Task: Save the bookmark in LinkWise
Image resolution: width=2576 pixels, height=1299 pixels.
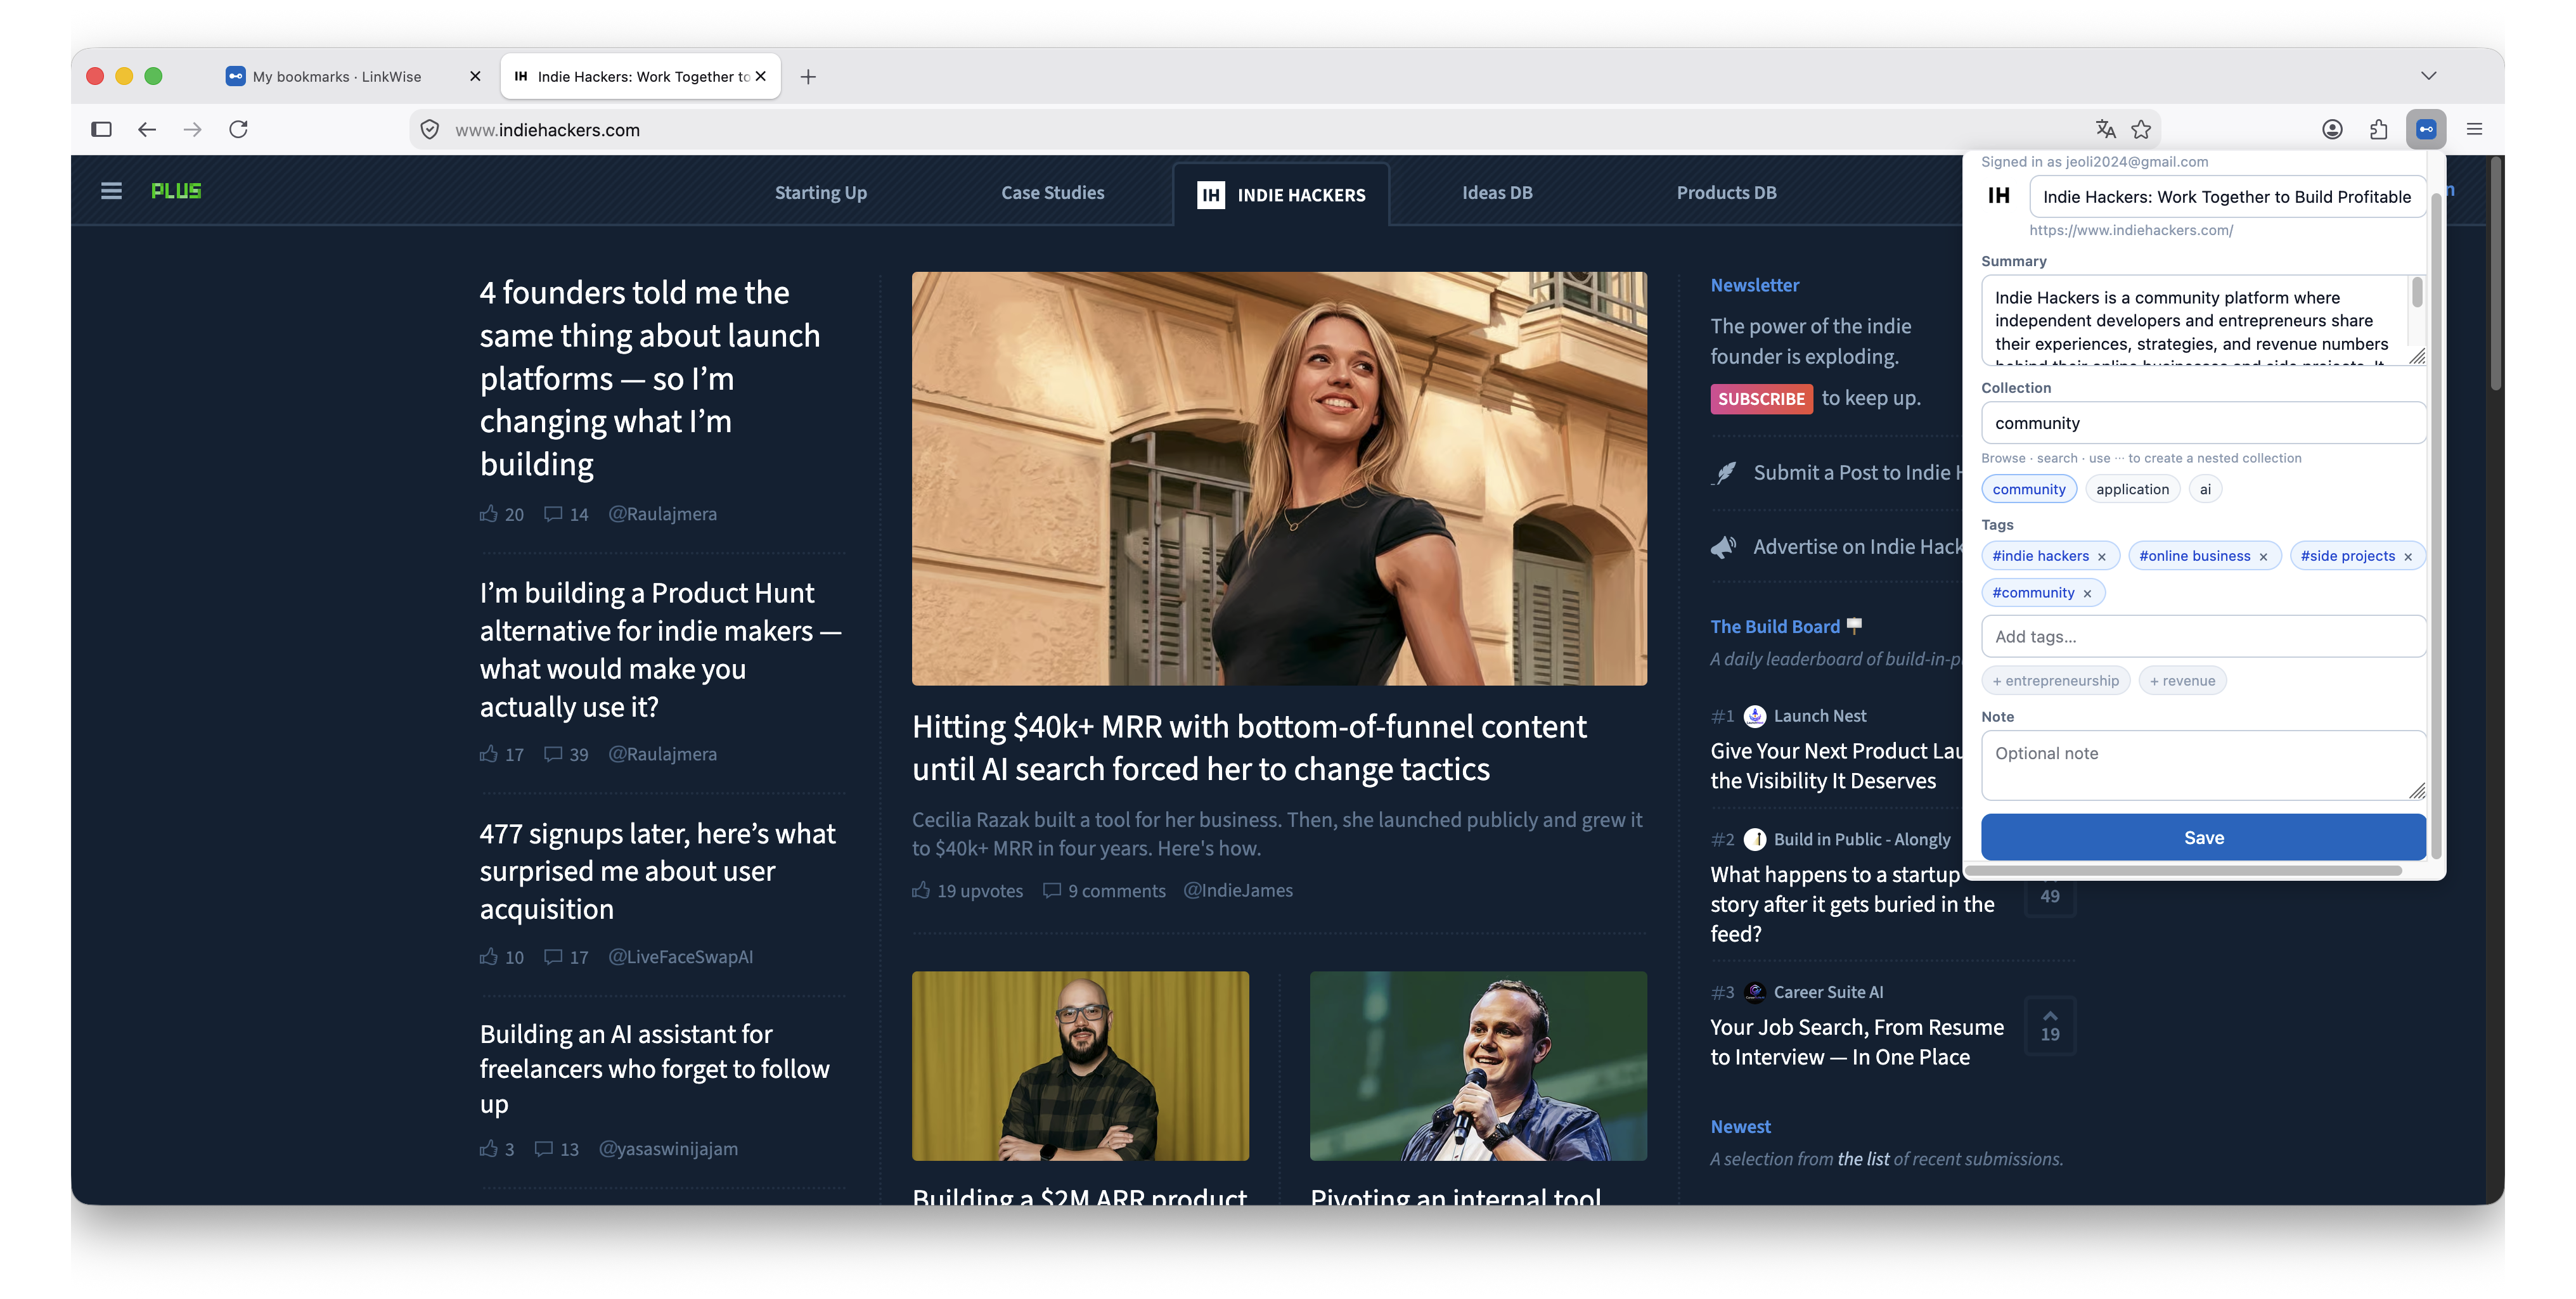Action: (x=2204, y=838)
